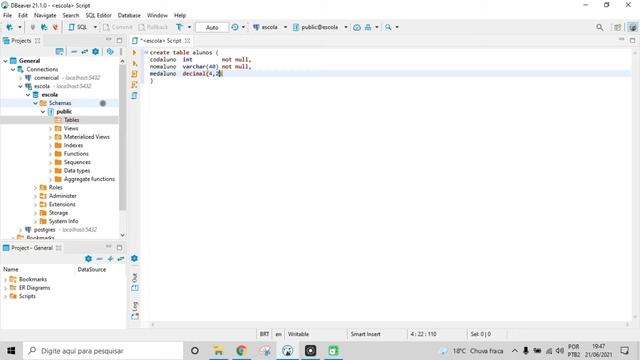This screenshot has height=360, width=640.
Task: Click the explain execution plan icon
Action: (x=134, y=85)
